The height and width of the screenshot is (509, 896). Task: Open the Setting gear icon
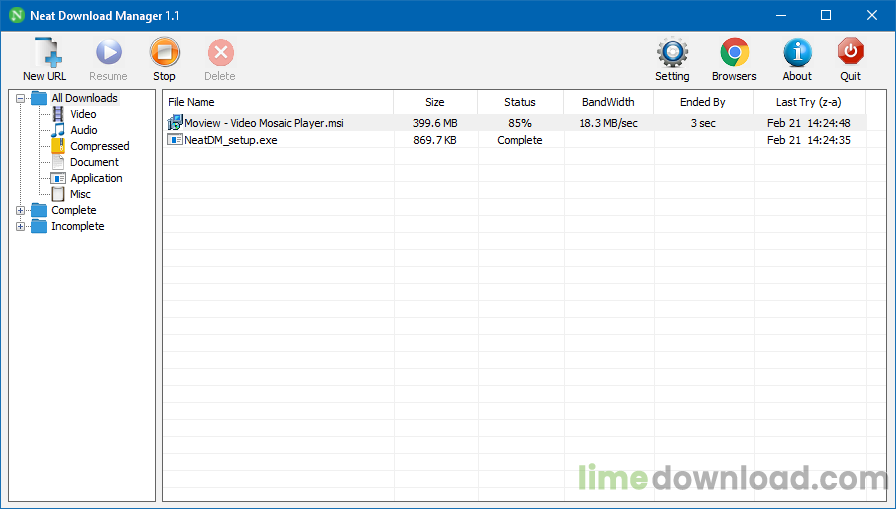(672, 53)
